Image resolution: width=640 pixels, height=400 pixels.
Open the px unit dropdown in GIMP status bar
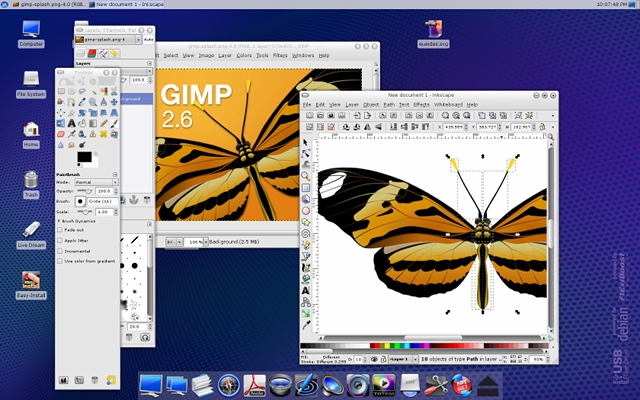tap(174, 242)
